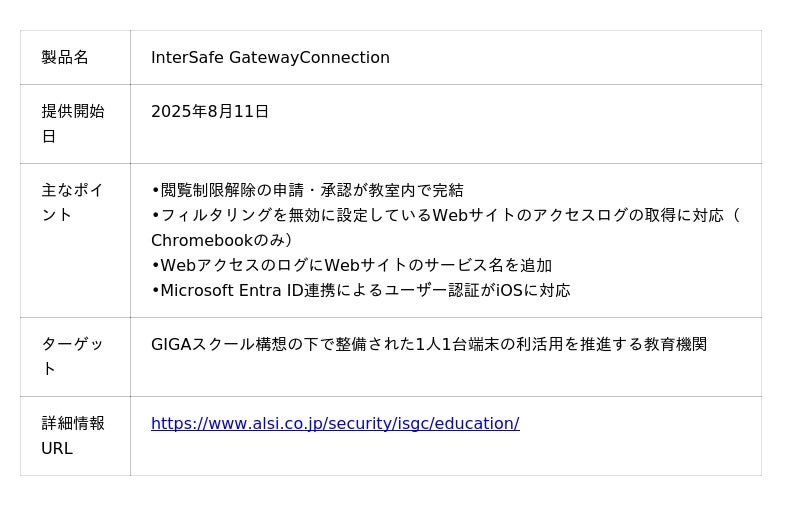The image size is (800, 506).
Task: Click the 詳細情報URL label cell
Action: (x=75, y=436)
